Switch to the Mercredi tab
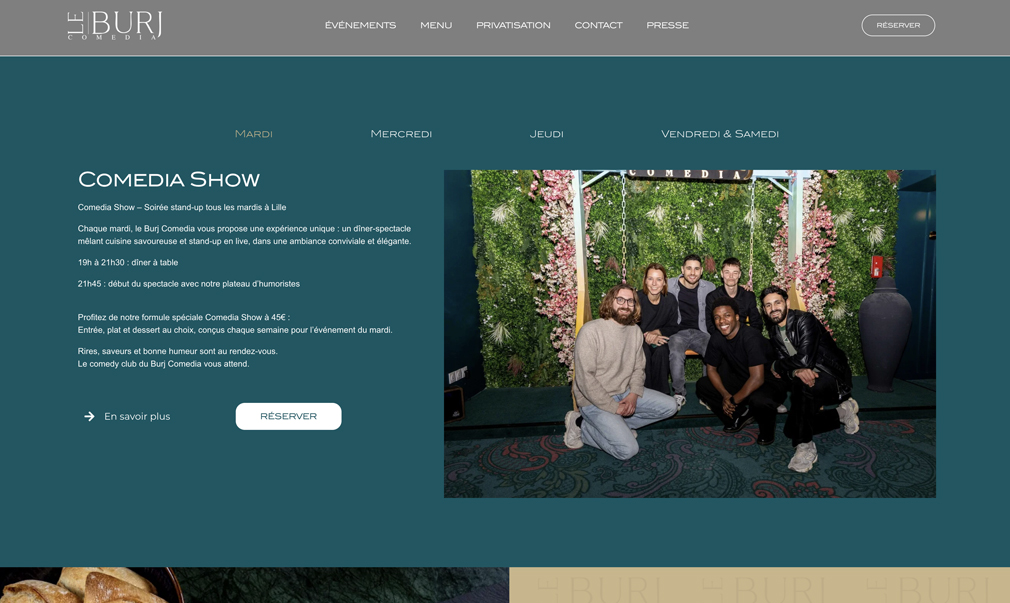 (x=401, y=134)
